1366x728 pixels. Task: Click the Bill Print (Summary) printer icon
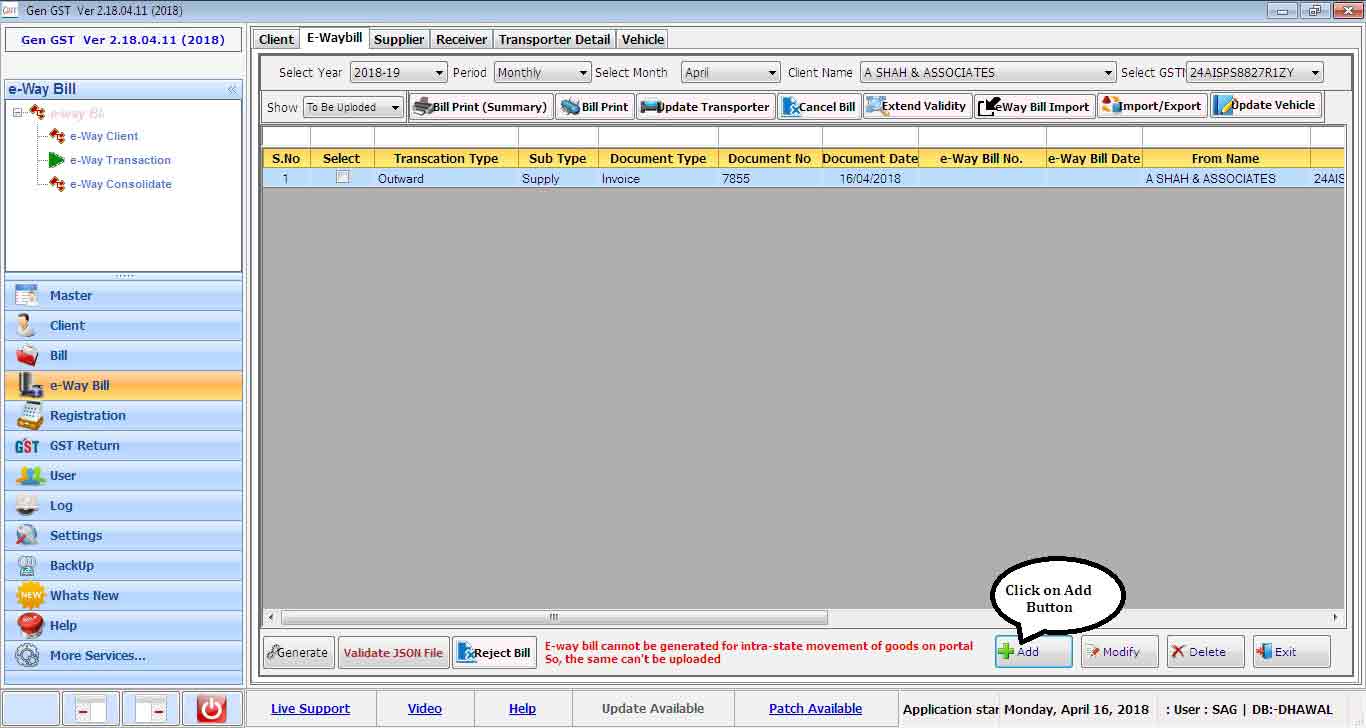click(423, 106)
